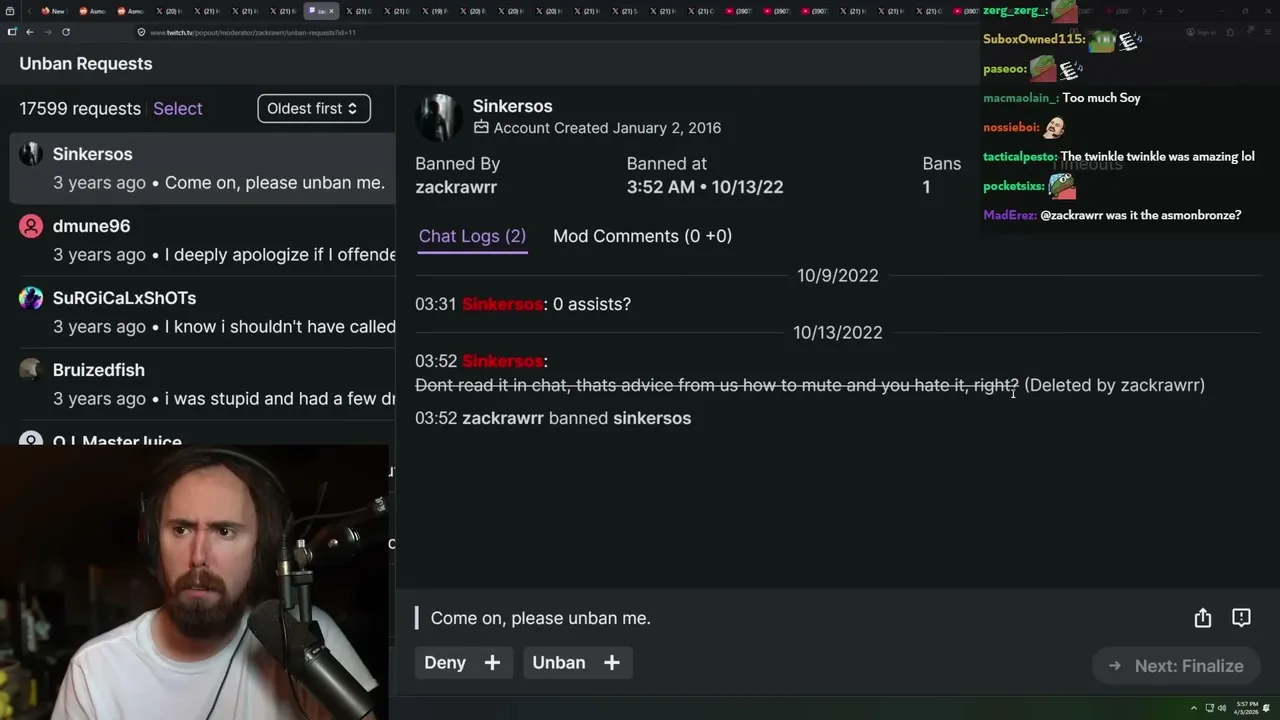This screenshot has width=1280, height=720.
Task: Click the 10/13/2022 date separator label
Action: tap(838, 333)
